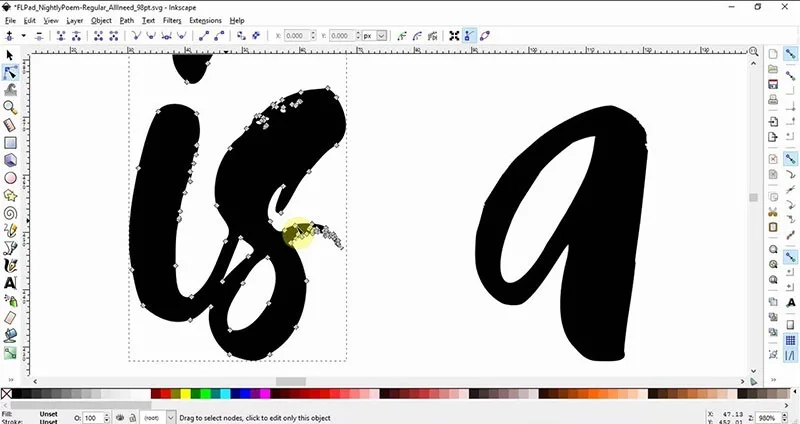Screen dimensions: 800x424
Task: Click Convert stroke to path button
Action: click(257, 36)
